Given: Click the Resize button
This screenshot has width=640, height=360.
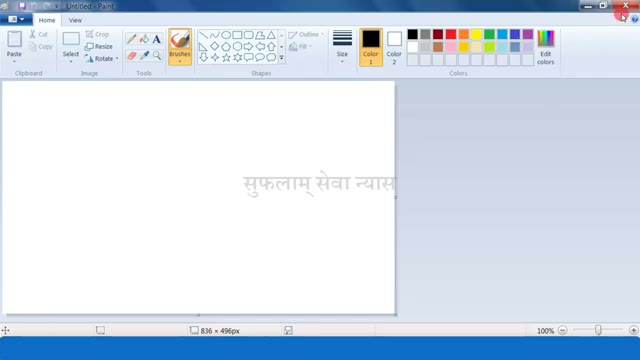Looking at the screenshot, I should tap(98, 47).
